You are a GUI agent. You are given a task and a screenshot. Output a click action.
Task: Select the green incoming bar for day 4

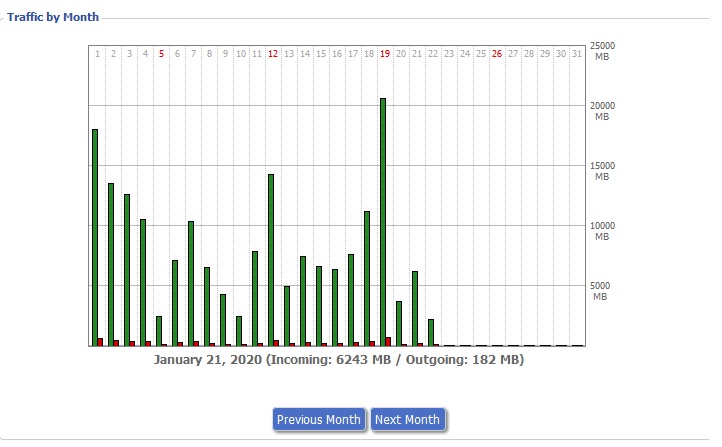(143, 282)
